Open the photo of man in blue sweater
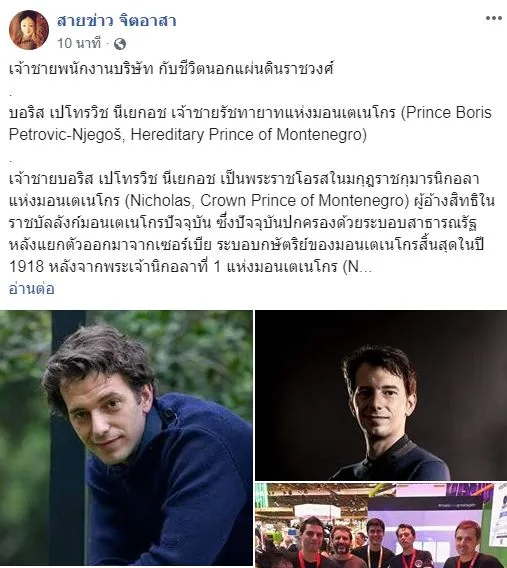 pos(126,438)
